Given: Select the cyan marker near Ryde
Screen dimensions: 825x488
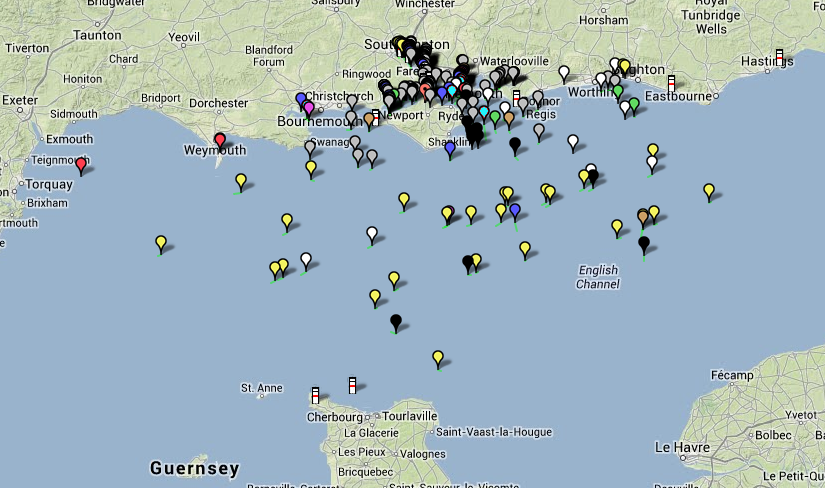Looking at the screenshot, I should 484,113.
